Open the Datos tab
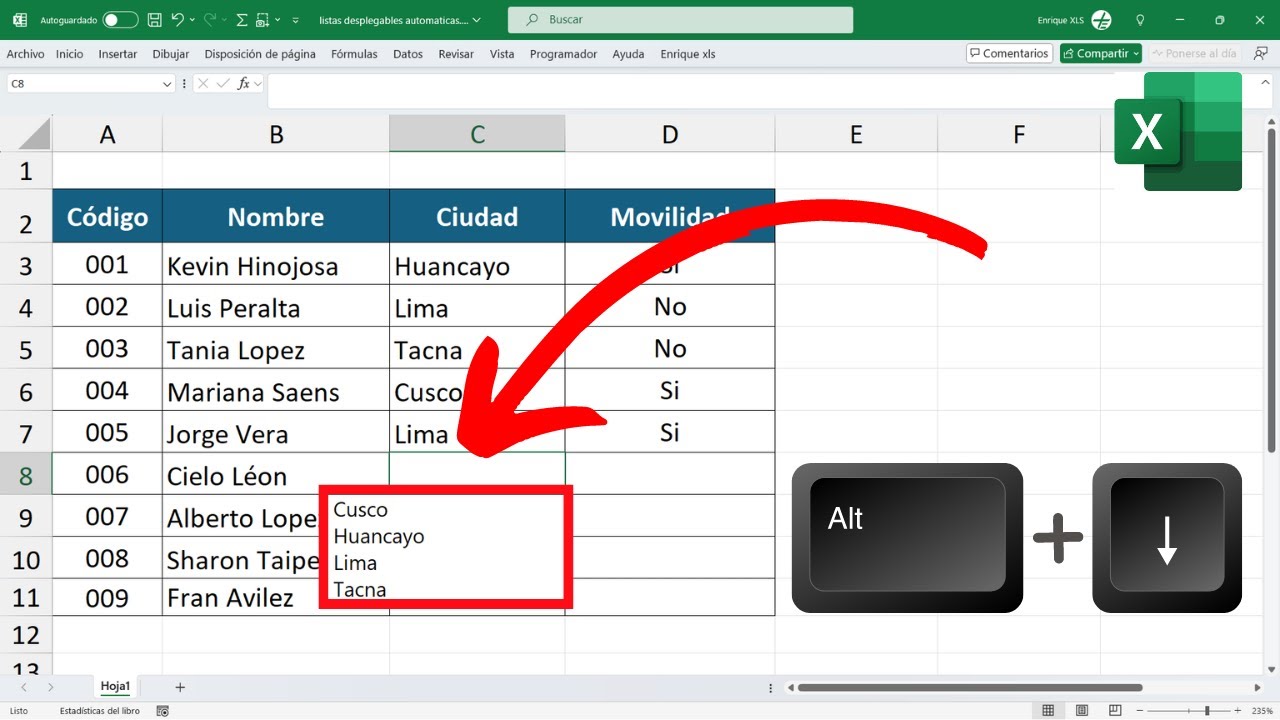Screen dimensions: 1280x720 (x=408, y=54)
